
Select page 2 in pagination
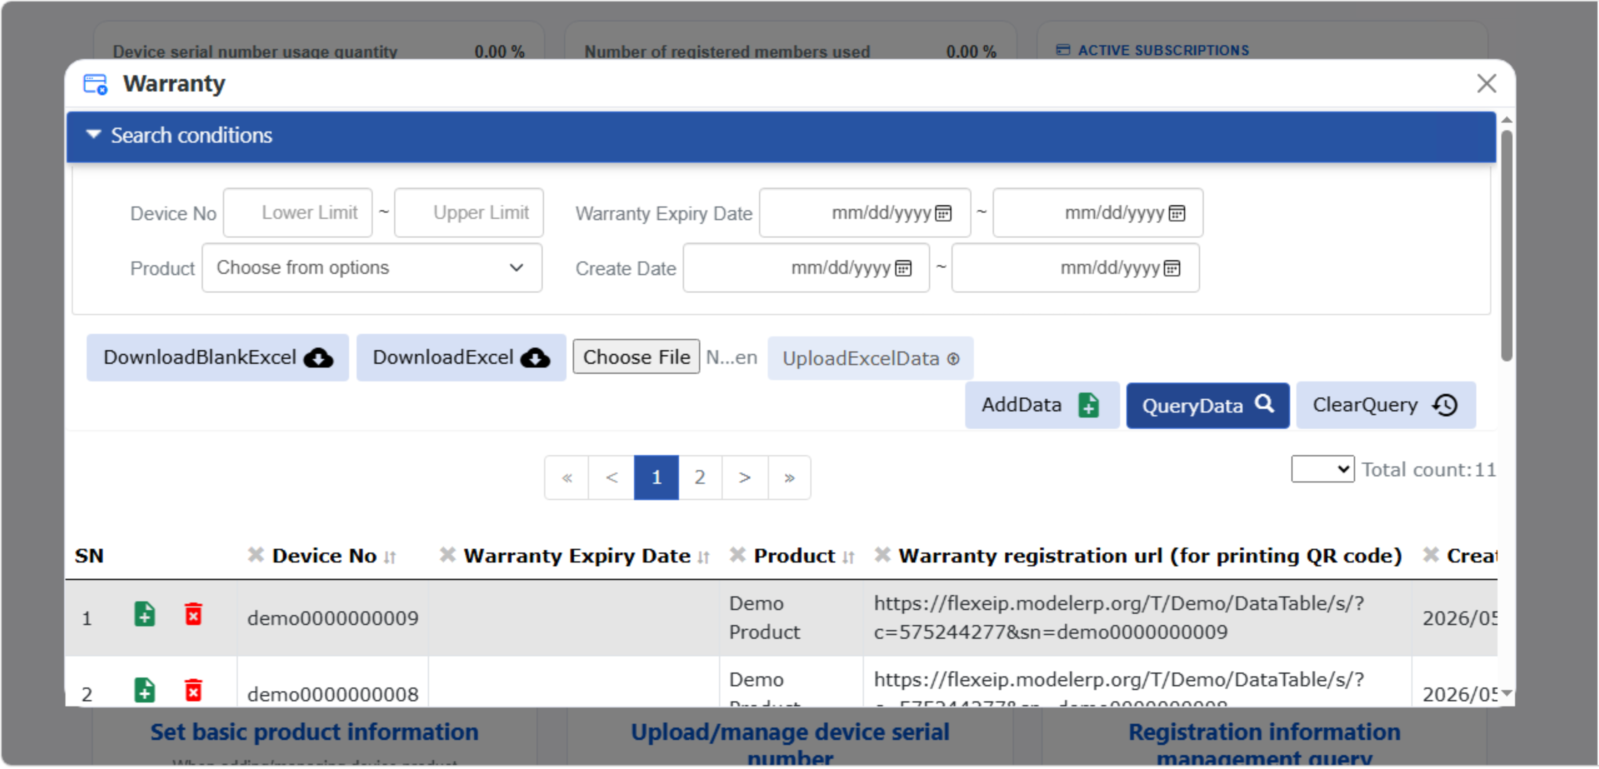coord(700,478)
